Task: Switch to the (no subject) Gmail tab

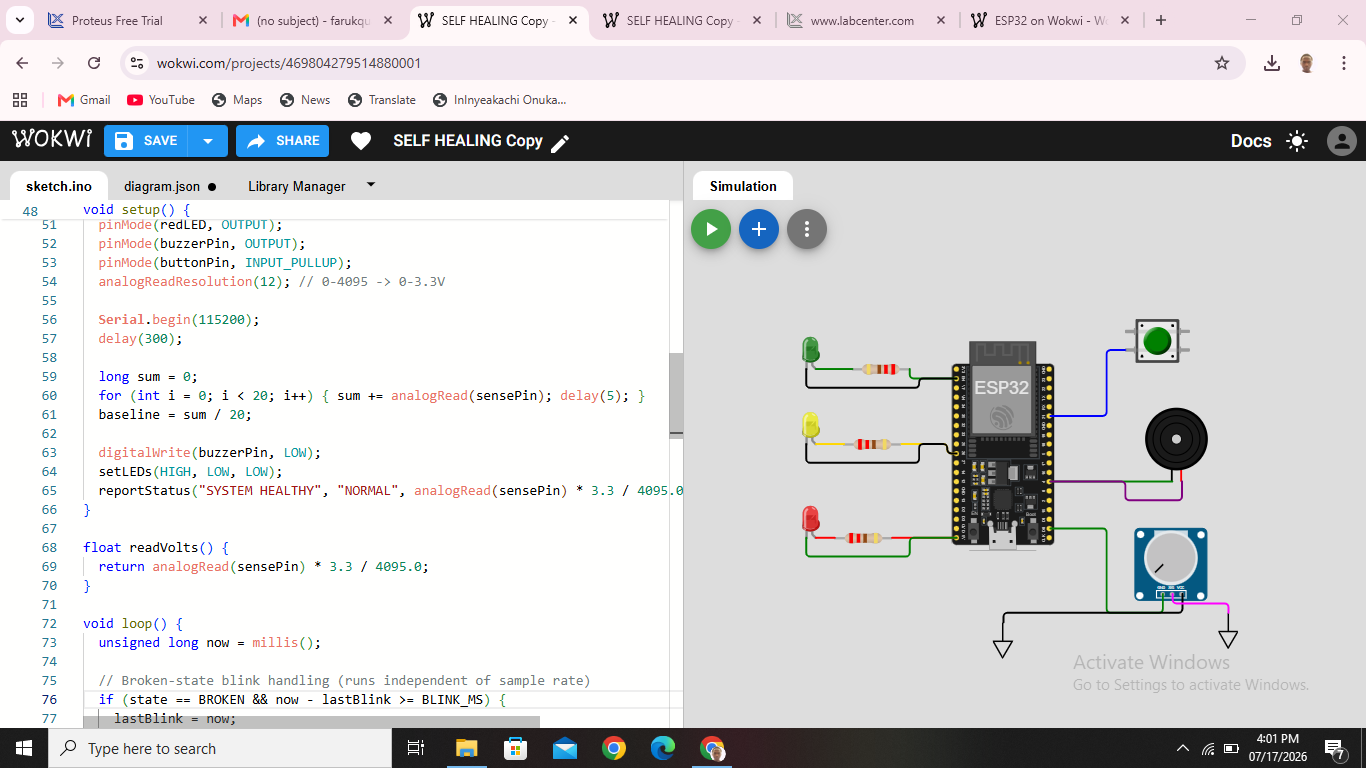Action: 313,20
